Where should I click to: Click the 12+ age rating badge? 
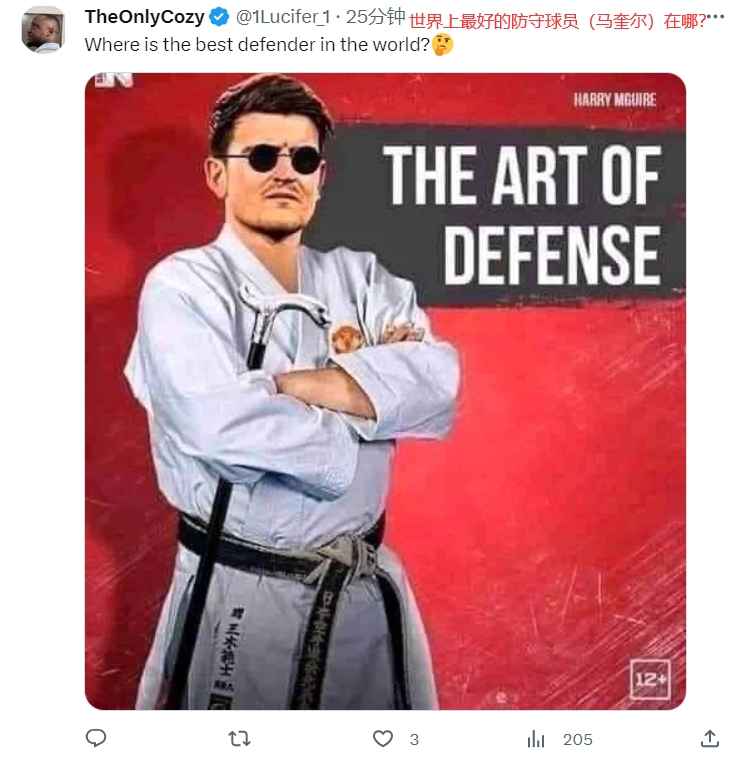(x=650, y=680)
